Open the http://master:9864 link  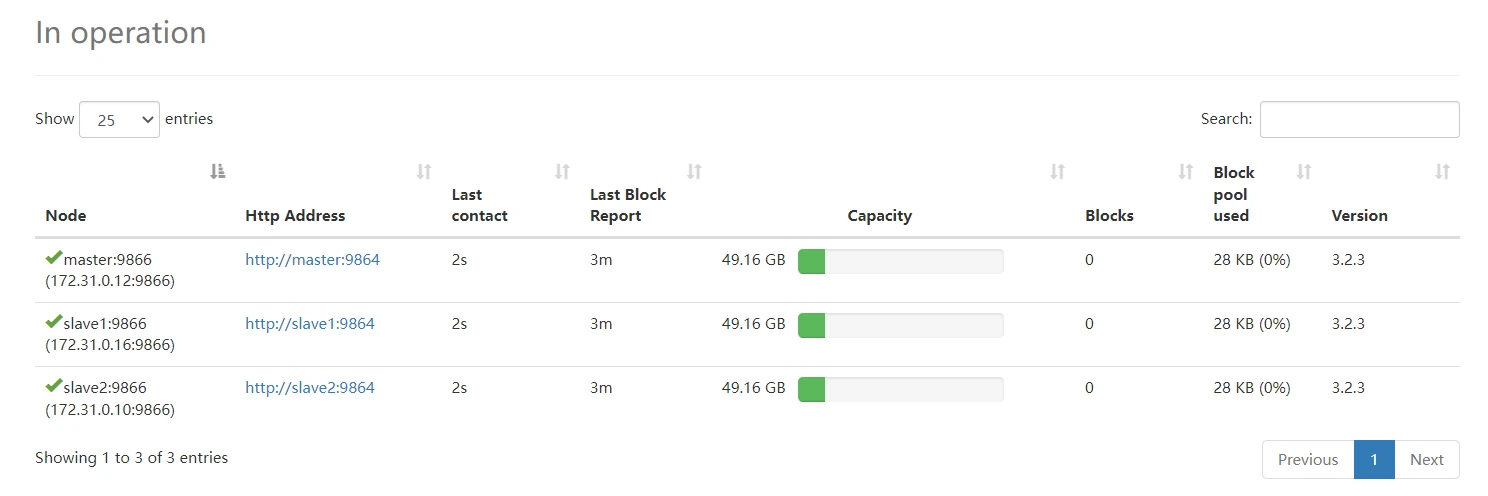tap(312, 260)
